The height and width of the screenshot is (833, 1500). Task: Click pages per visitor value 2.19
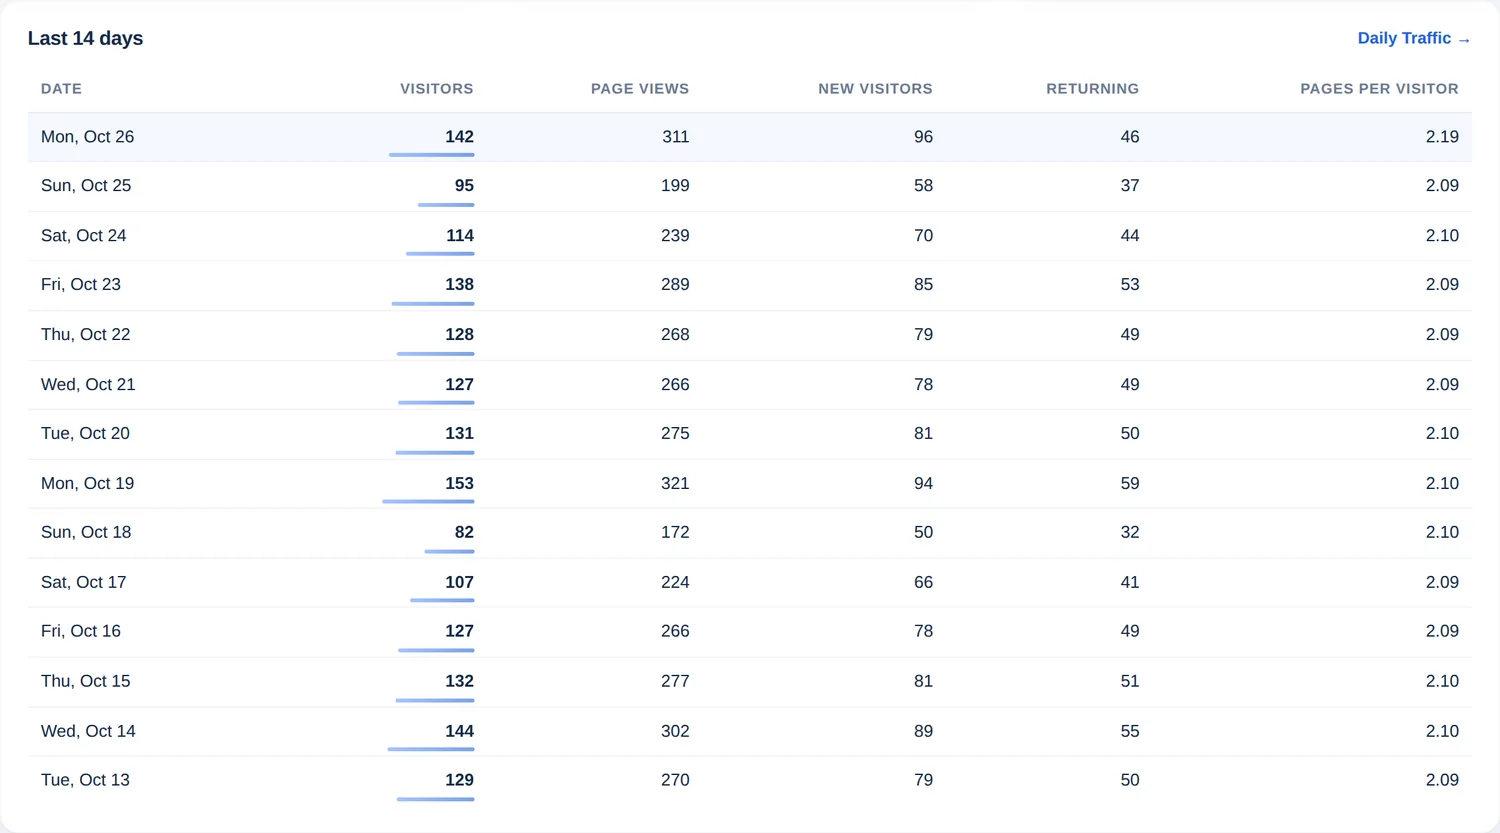pos(1442,137)
